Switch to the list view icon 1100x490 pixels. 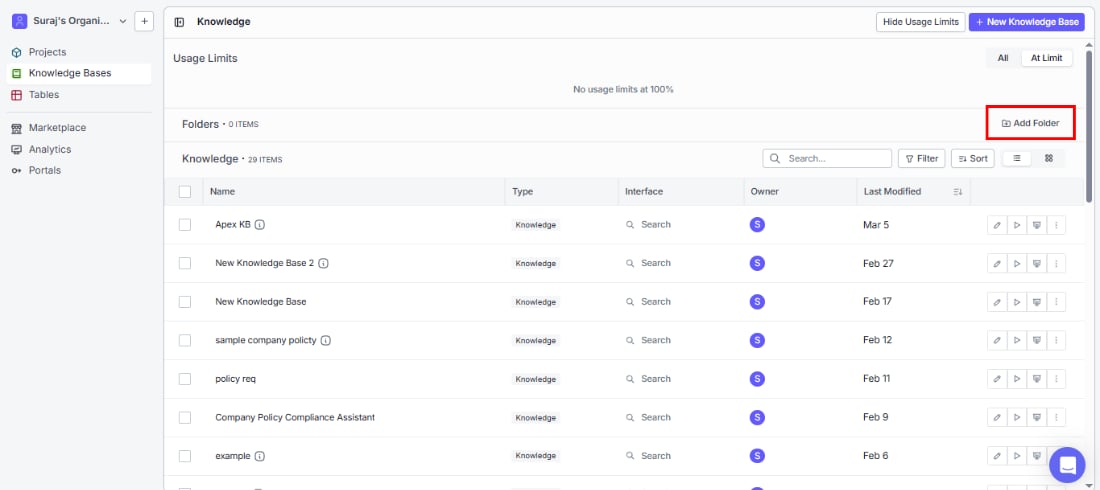point(1017,159)
